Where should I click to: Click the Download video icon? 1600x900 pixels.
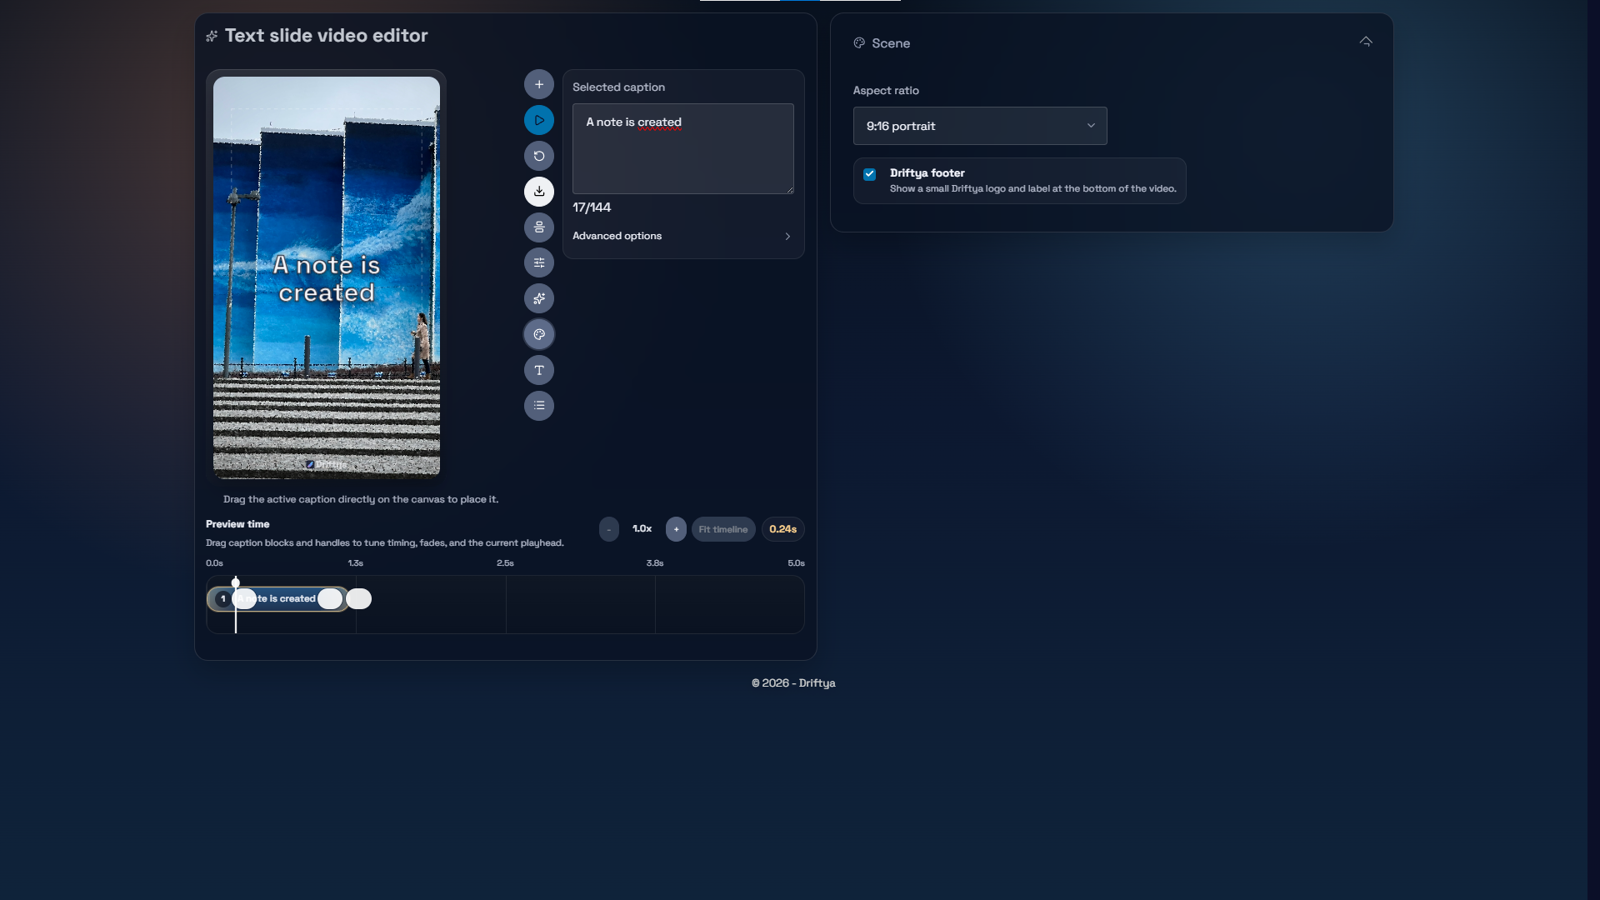pos(539,191)
